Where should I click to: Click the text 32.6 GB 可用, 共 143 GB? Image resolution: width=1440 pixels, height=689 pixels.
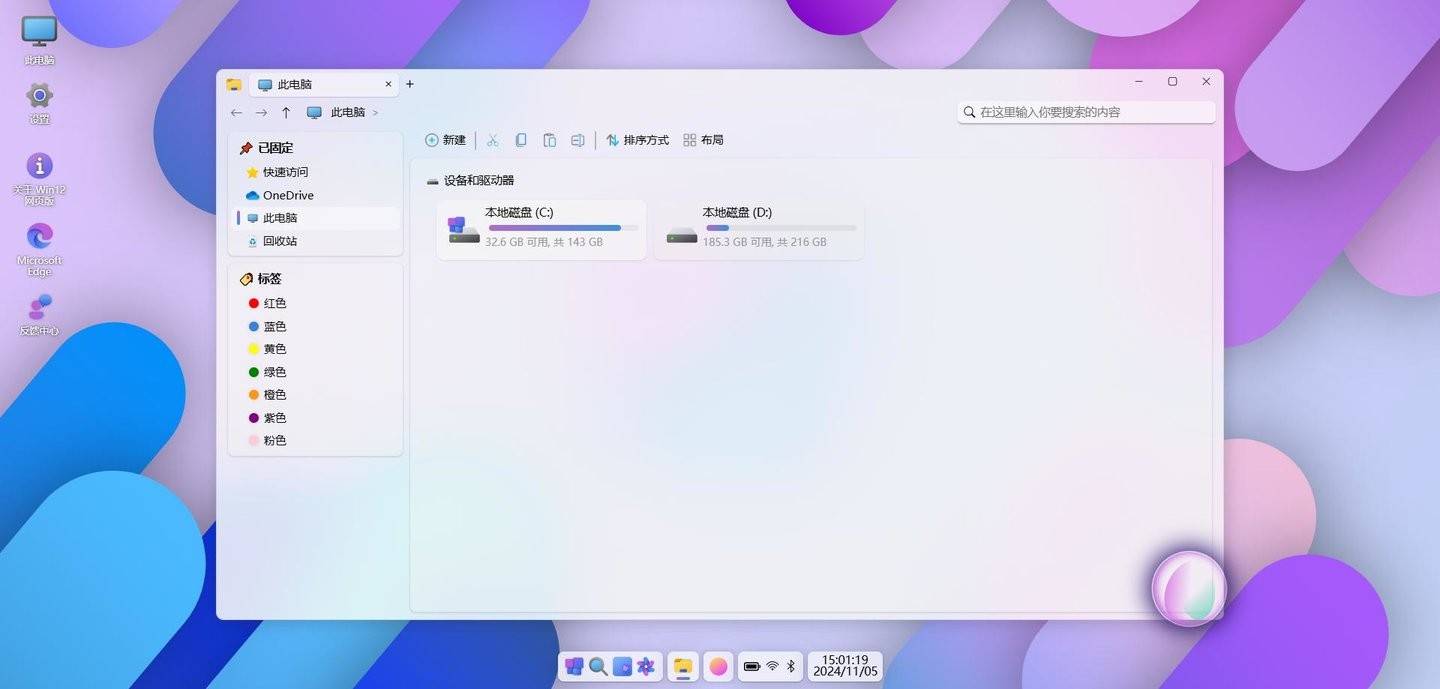(544, 242)
